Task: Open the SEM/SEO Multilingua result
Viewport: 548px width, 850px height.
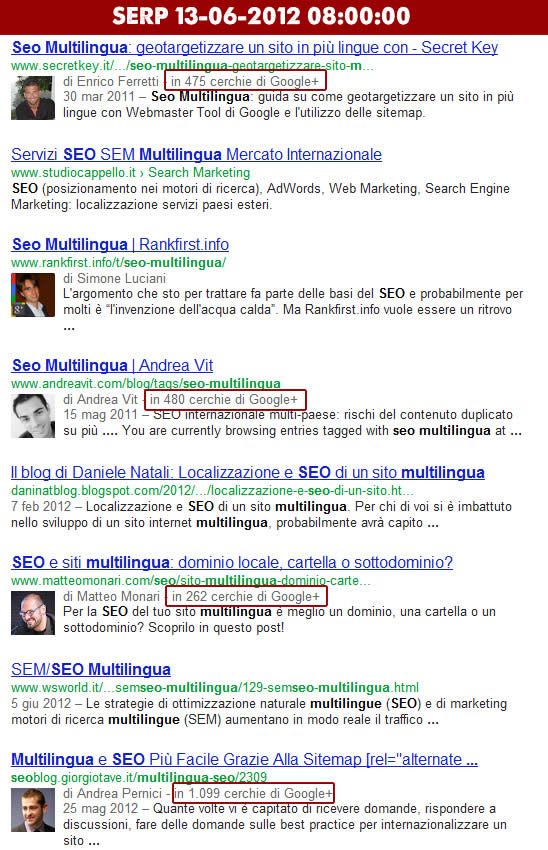Action: point(91,669)
